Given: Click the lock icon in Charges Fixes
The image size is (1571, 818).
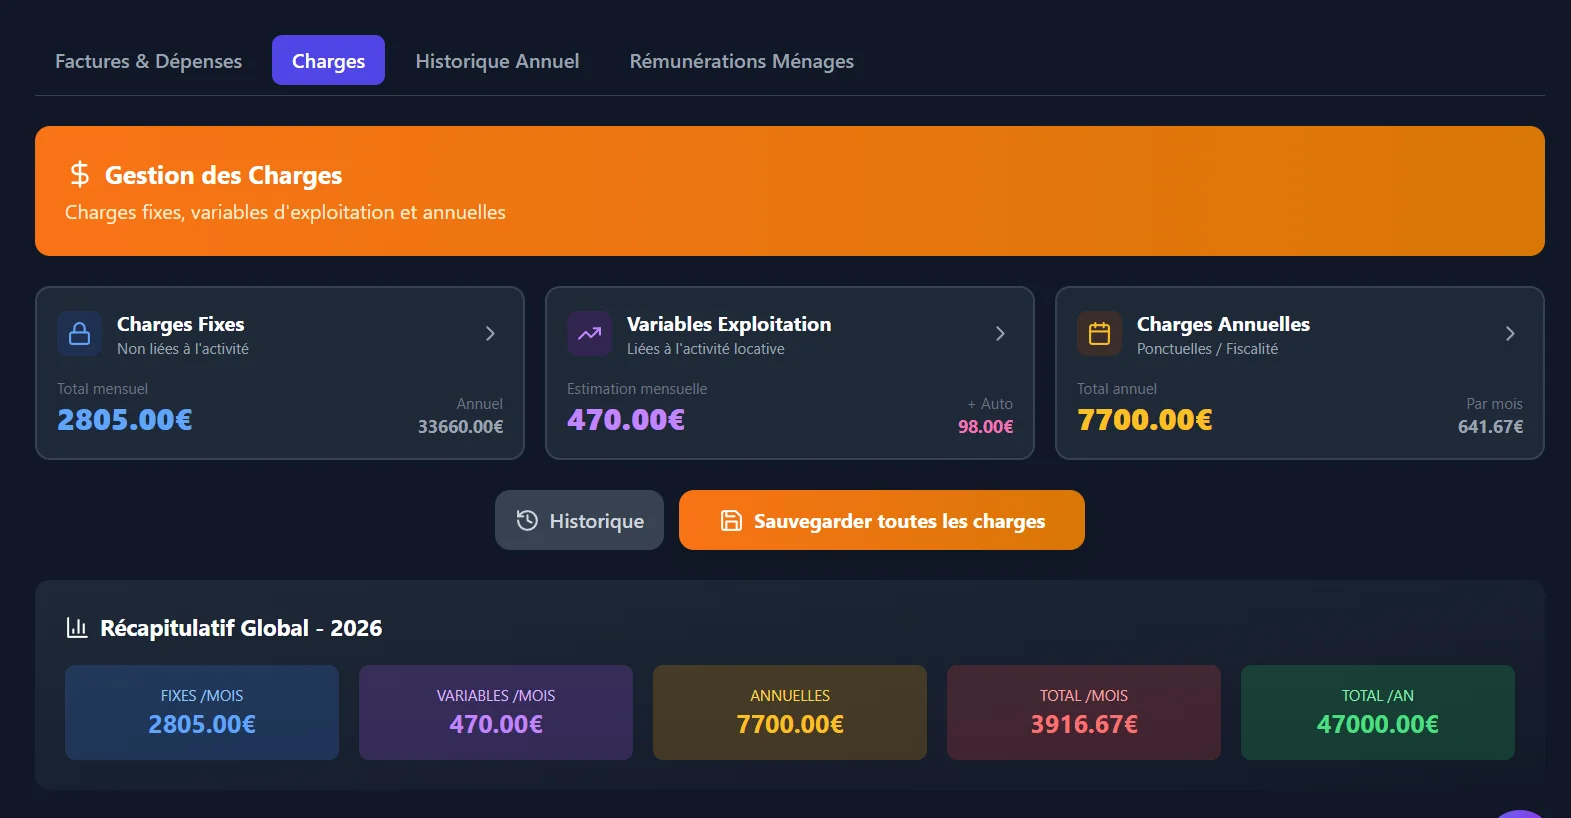Looking at the screenshot, I should [x=79, y=334].
